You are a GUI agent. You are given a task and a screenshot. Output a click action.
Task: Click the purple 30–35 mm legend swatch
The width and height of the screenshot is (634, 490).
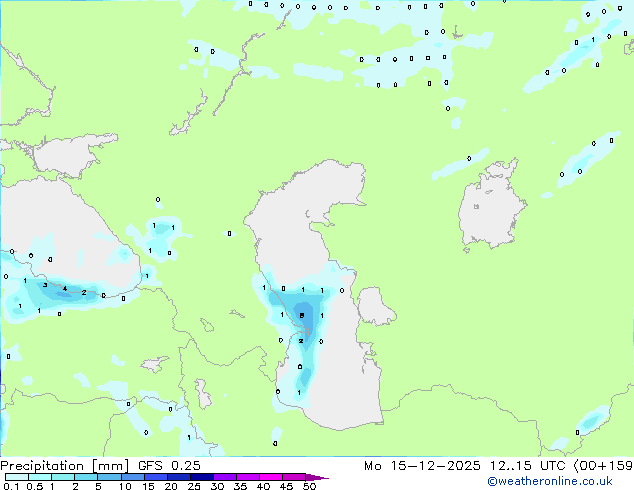coord(228,477)
